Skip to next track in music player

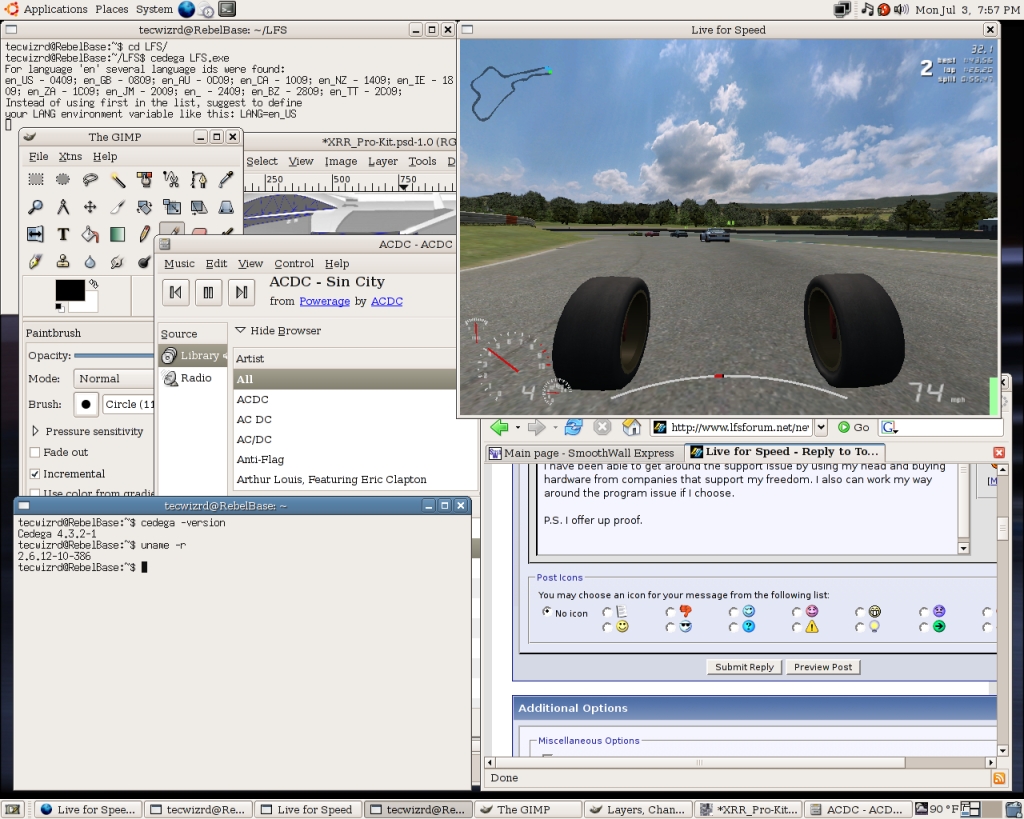click(x=241, y=292)
